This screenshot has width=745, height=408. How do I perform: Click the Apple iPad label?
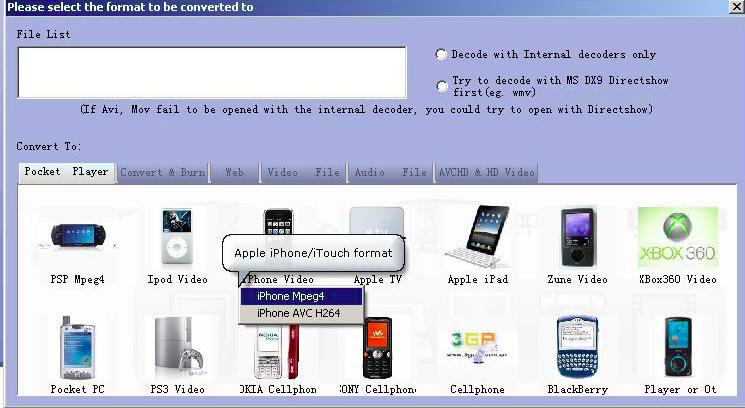[x=478, y=279]
